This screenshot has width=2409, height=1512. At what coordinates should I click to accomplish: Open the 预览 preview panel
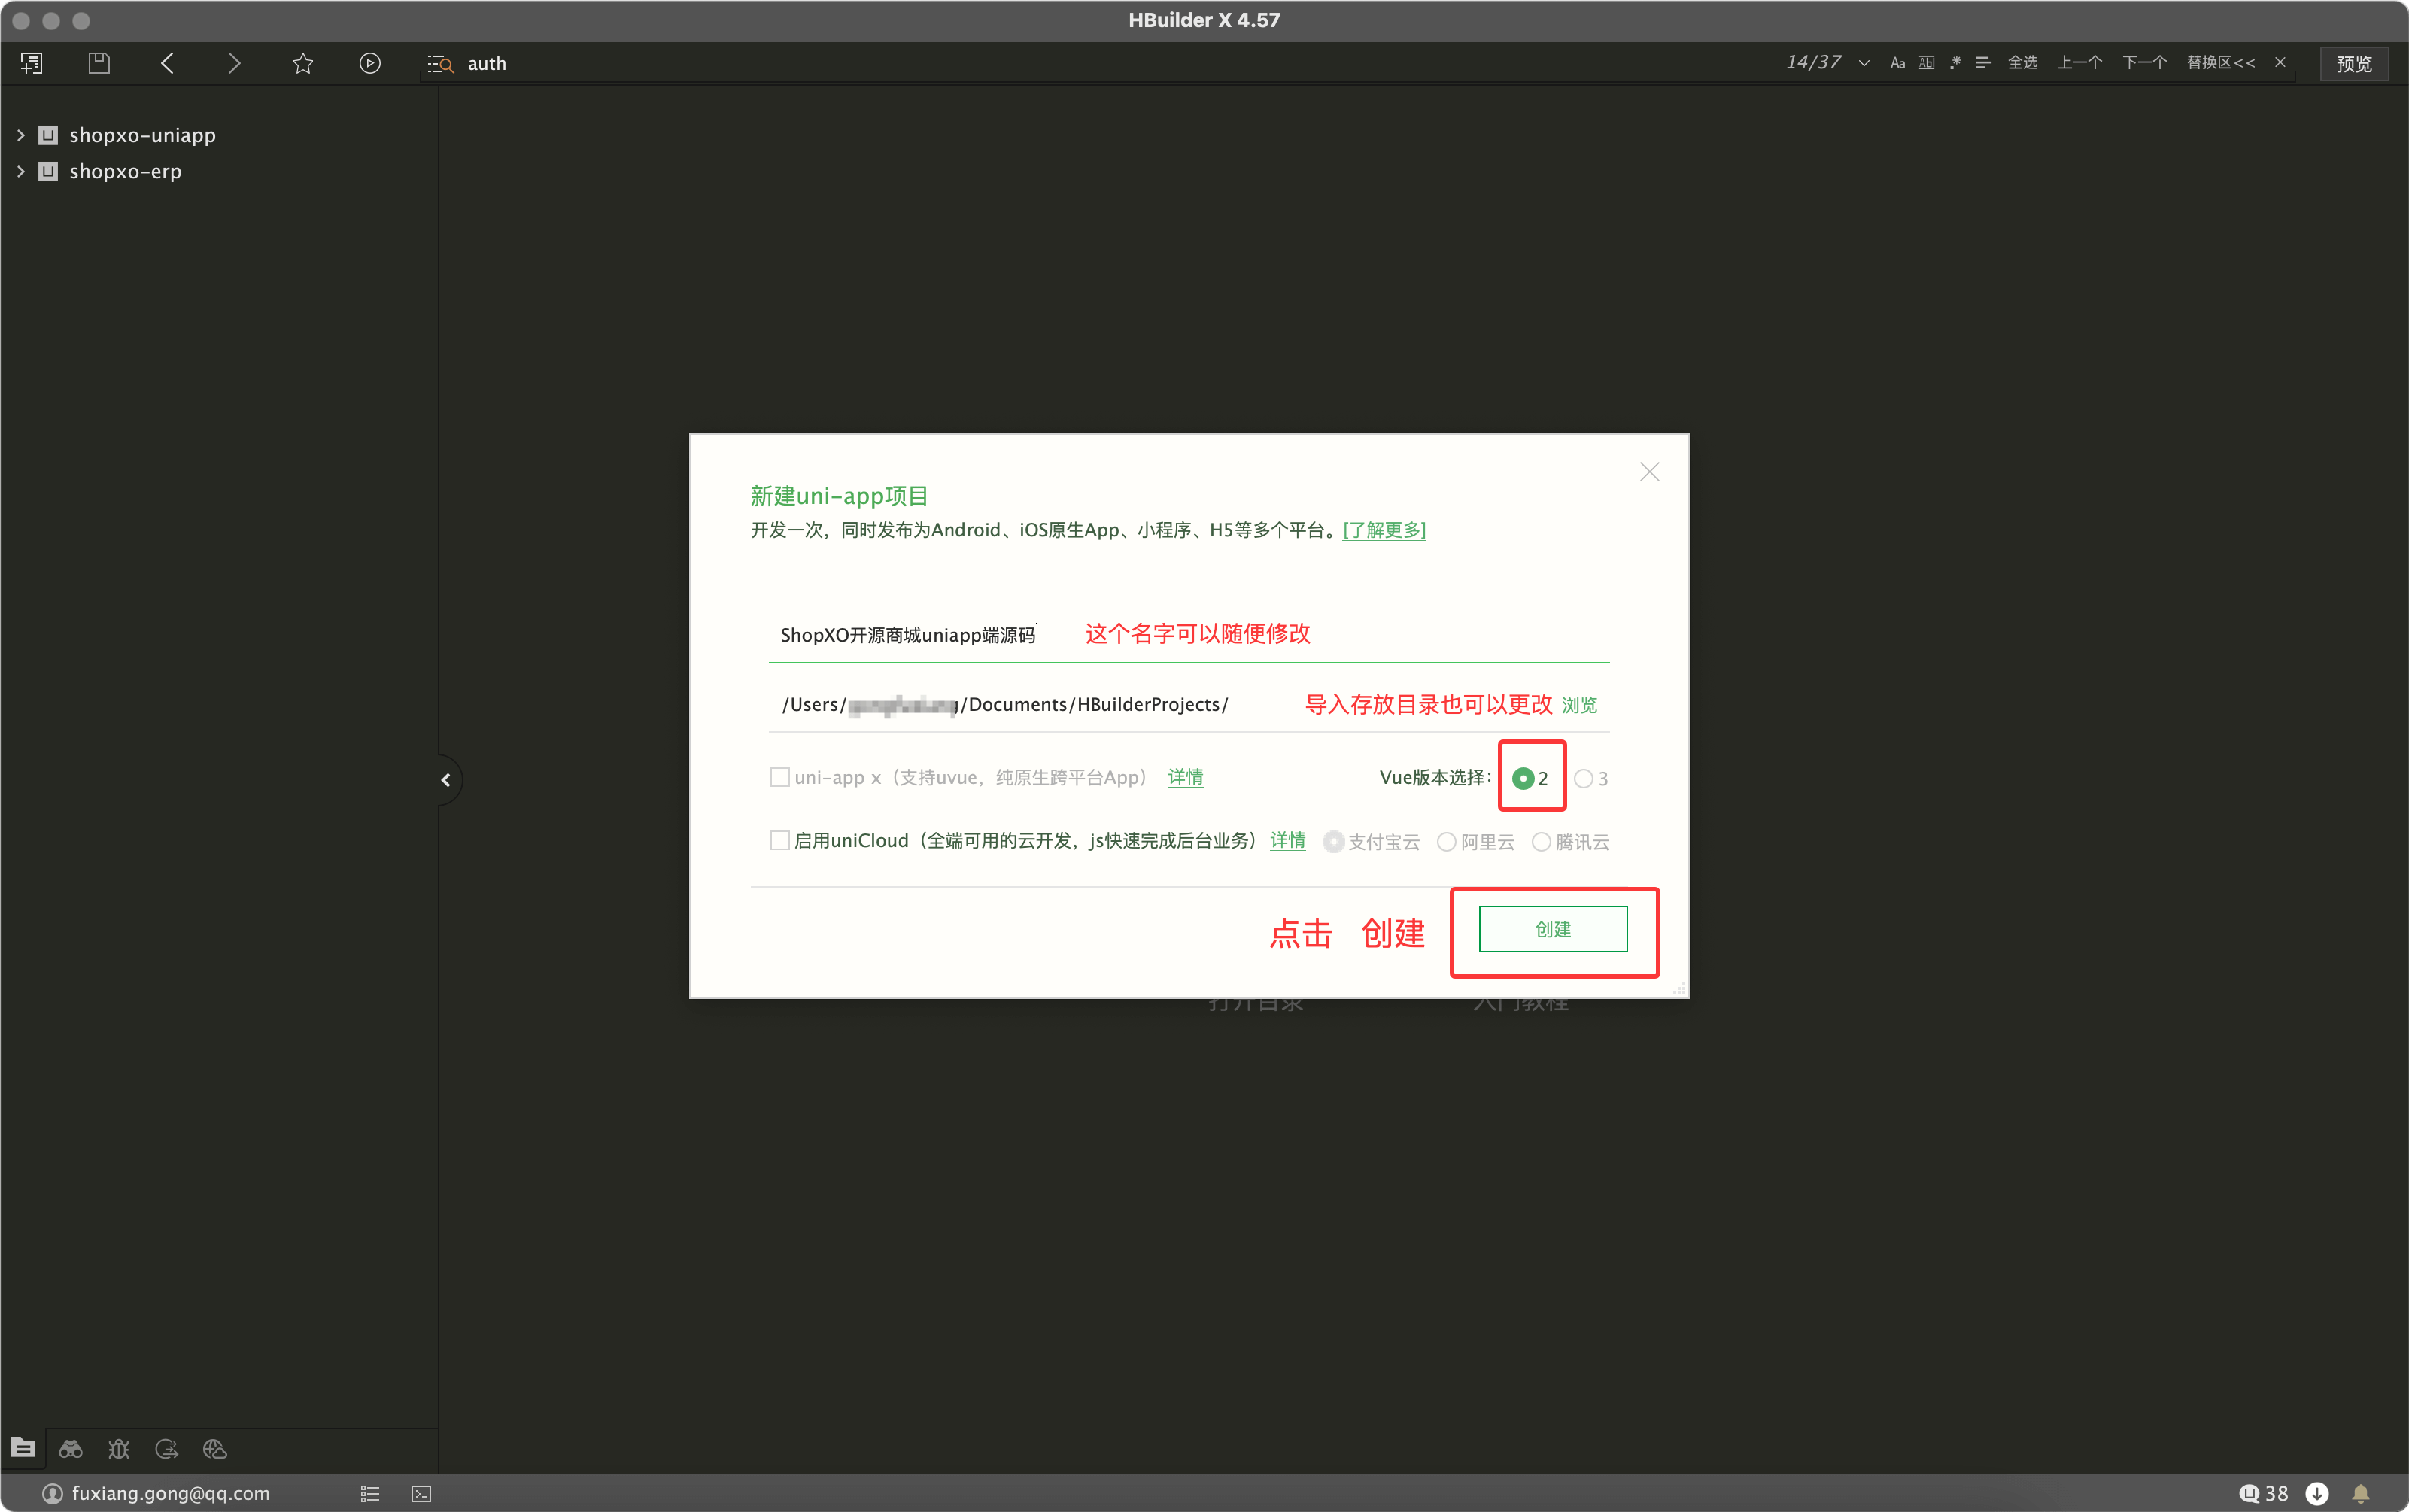coord(2353,64)
